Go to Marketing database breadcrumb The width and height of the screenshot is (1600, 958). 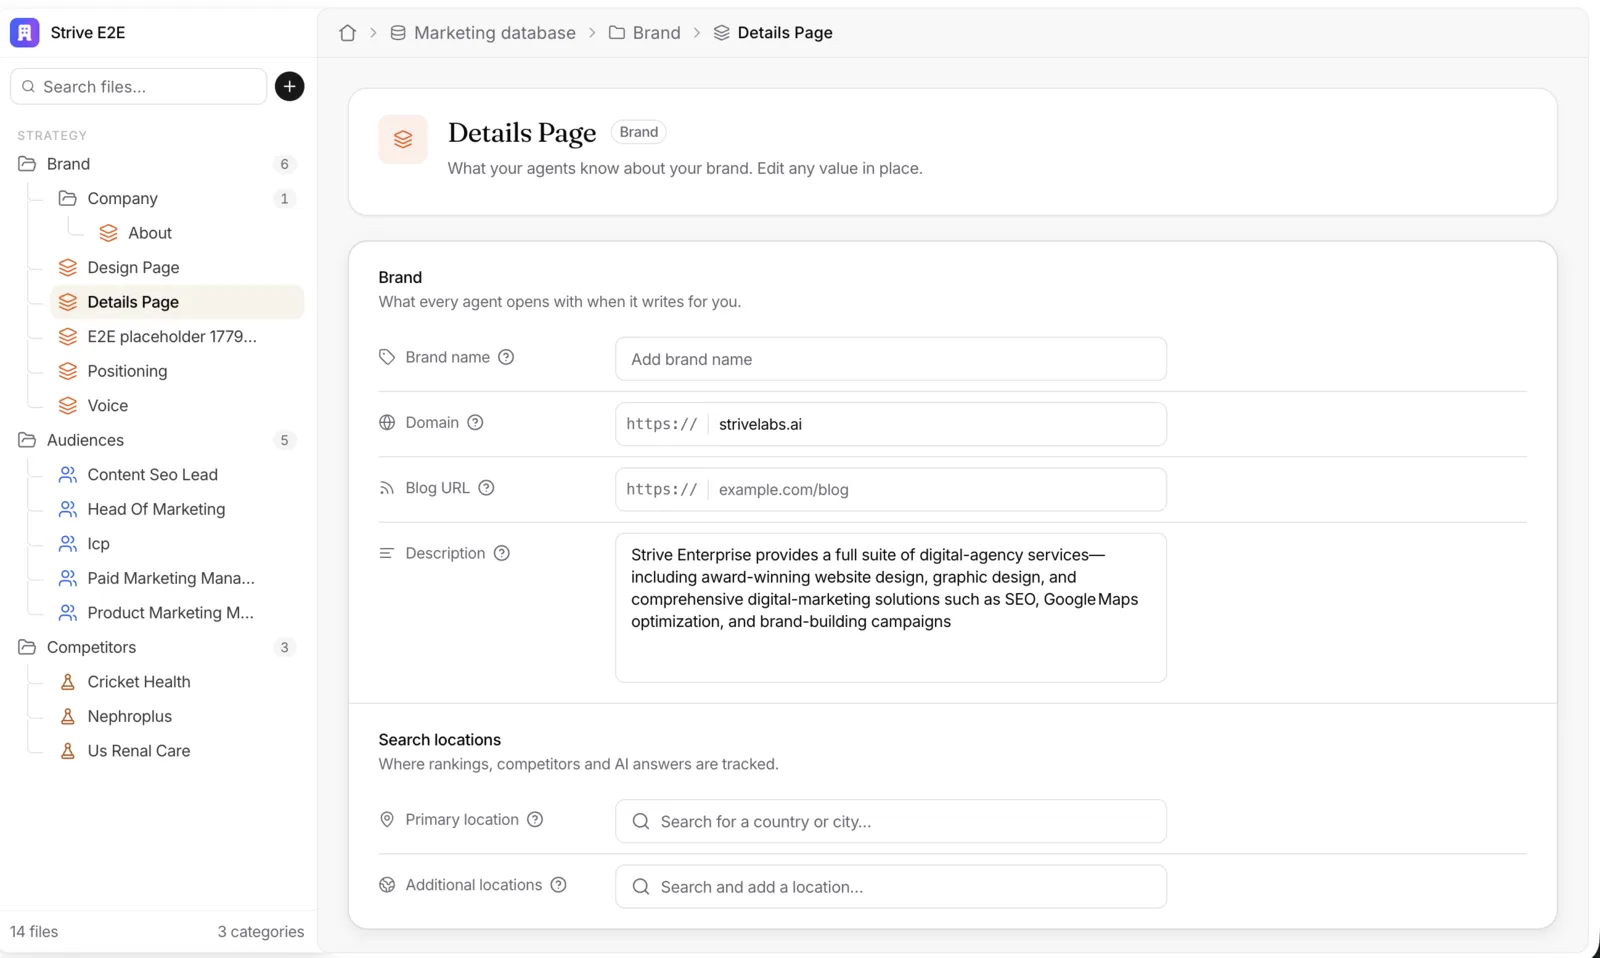[x=494, y=33]
